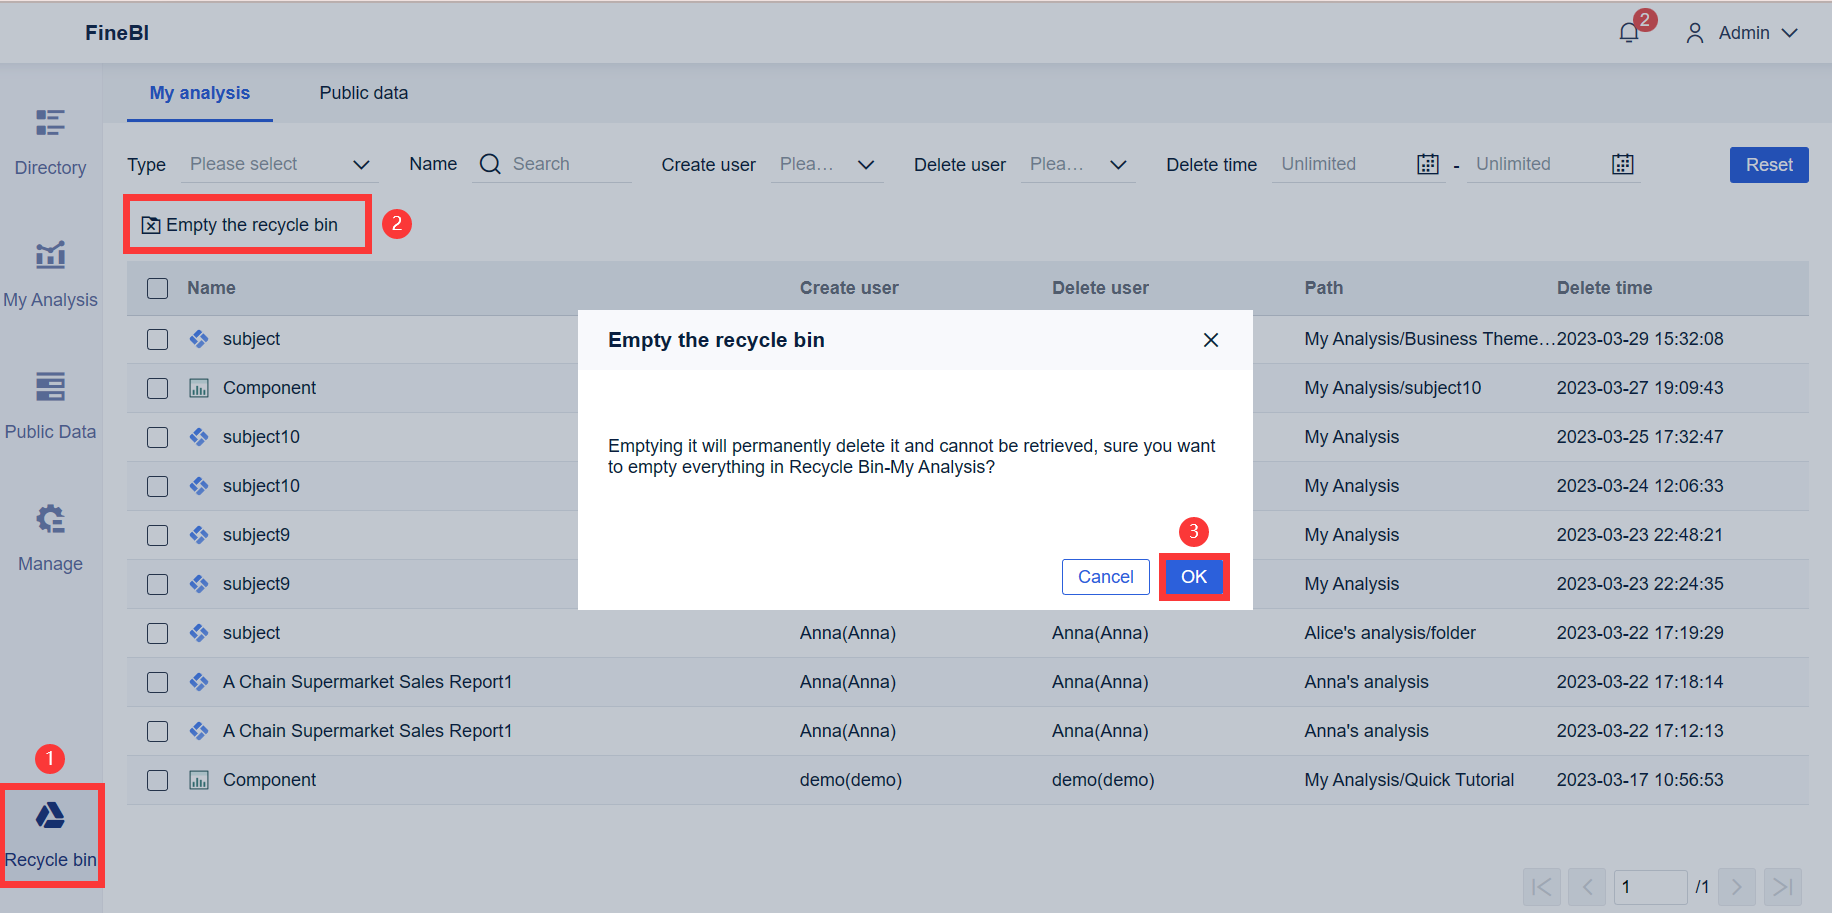Open the Directory sidebar panel
Image resolution: width=1832 pixels, height=913 pixels.
pyautogui.click(x=49, y=140)
